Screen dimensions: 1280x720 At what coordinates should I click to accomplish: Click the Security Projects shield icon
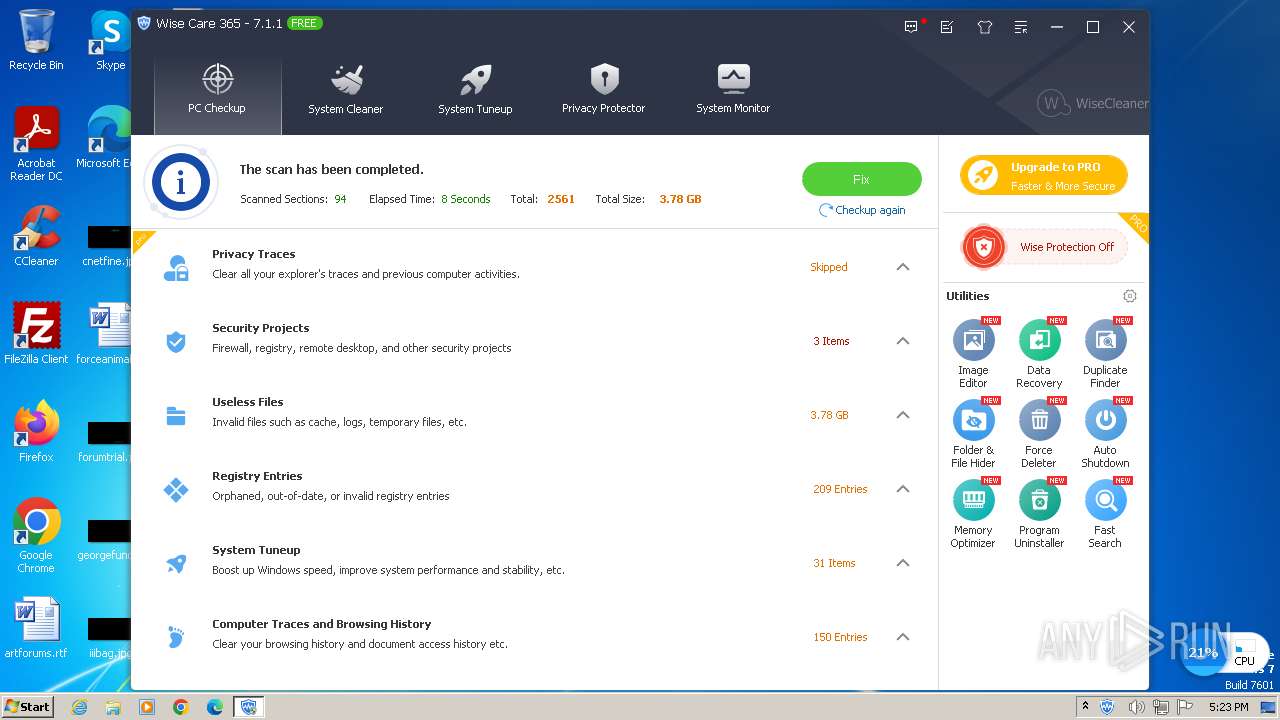click(176, 342)
